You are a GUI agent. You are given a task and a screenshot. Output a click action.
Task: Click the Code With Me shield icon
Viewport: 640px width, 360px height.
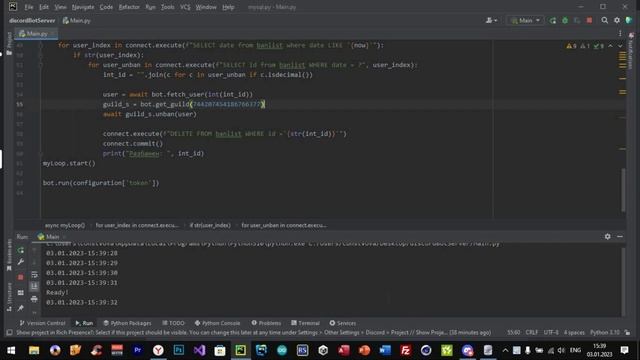pos(629,20)
